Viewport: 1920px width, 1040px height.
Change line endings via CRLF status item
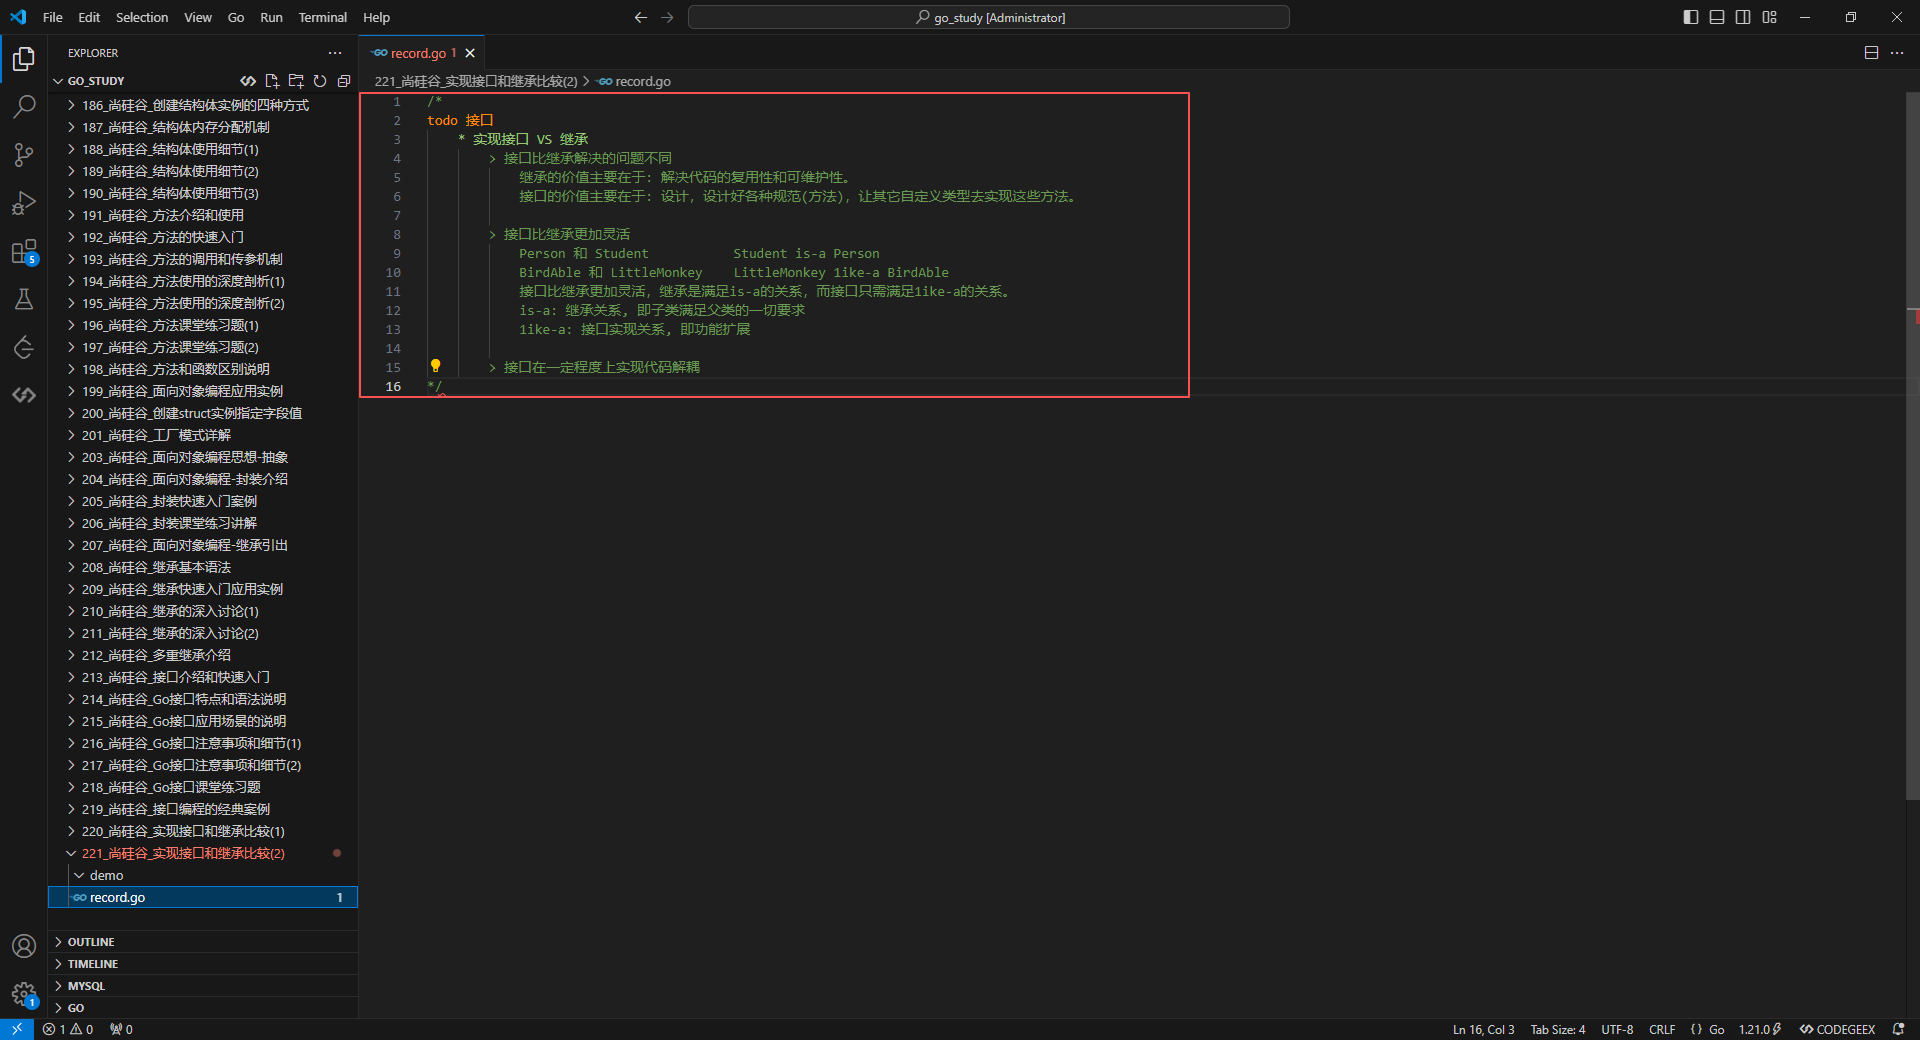1662,1029
